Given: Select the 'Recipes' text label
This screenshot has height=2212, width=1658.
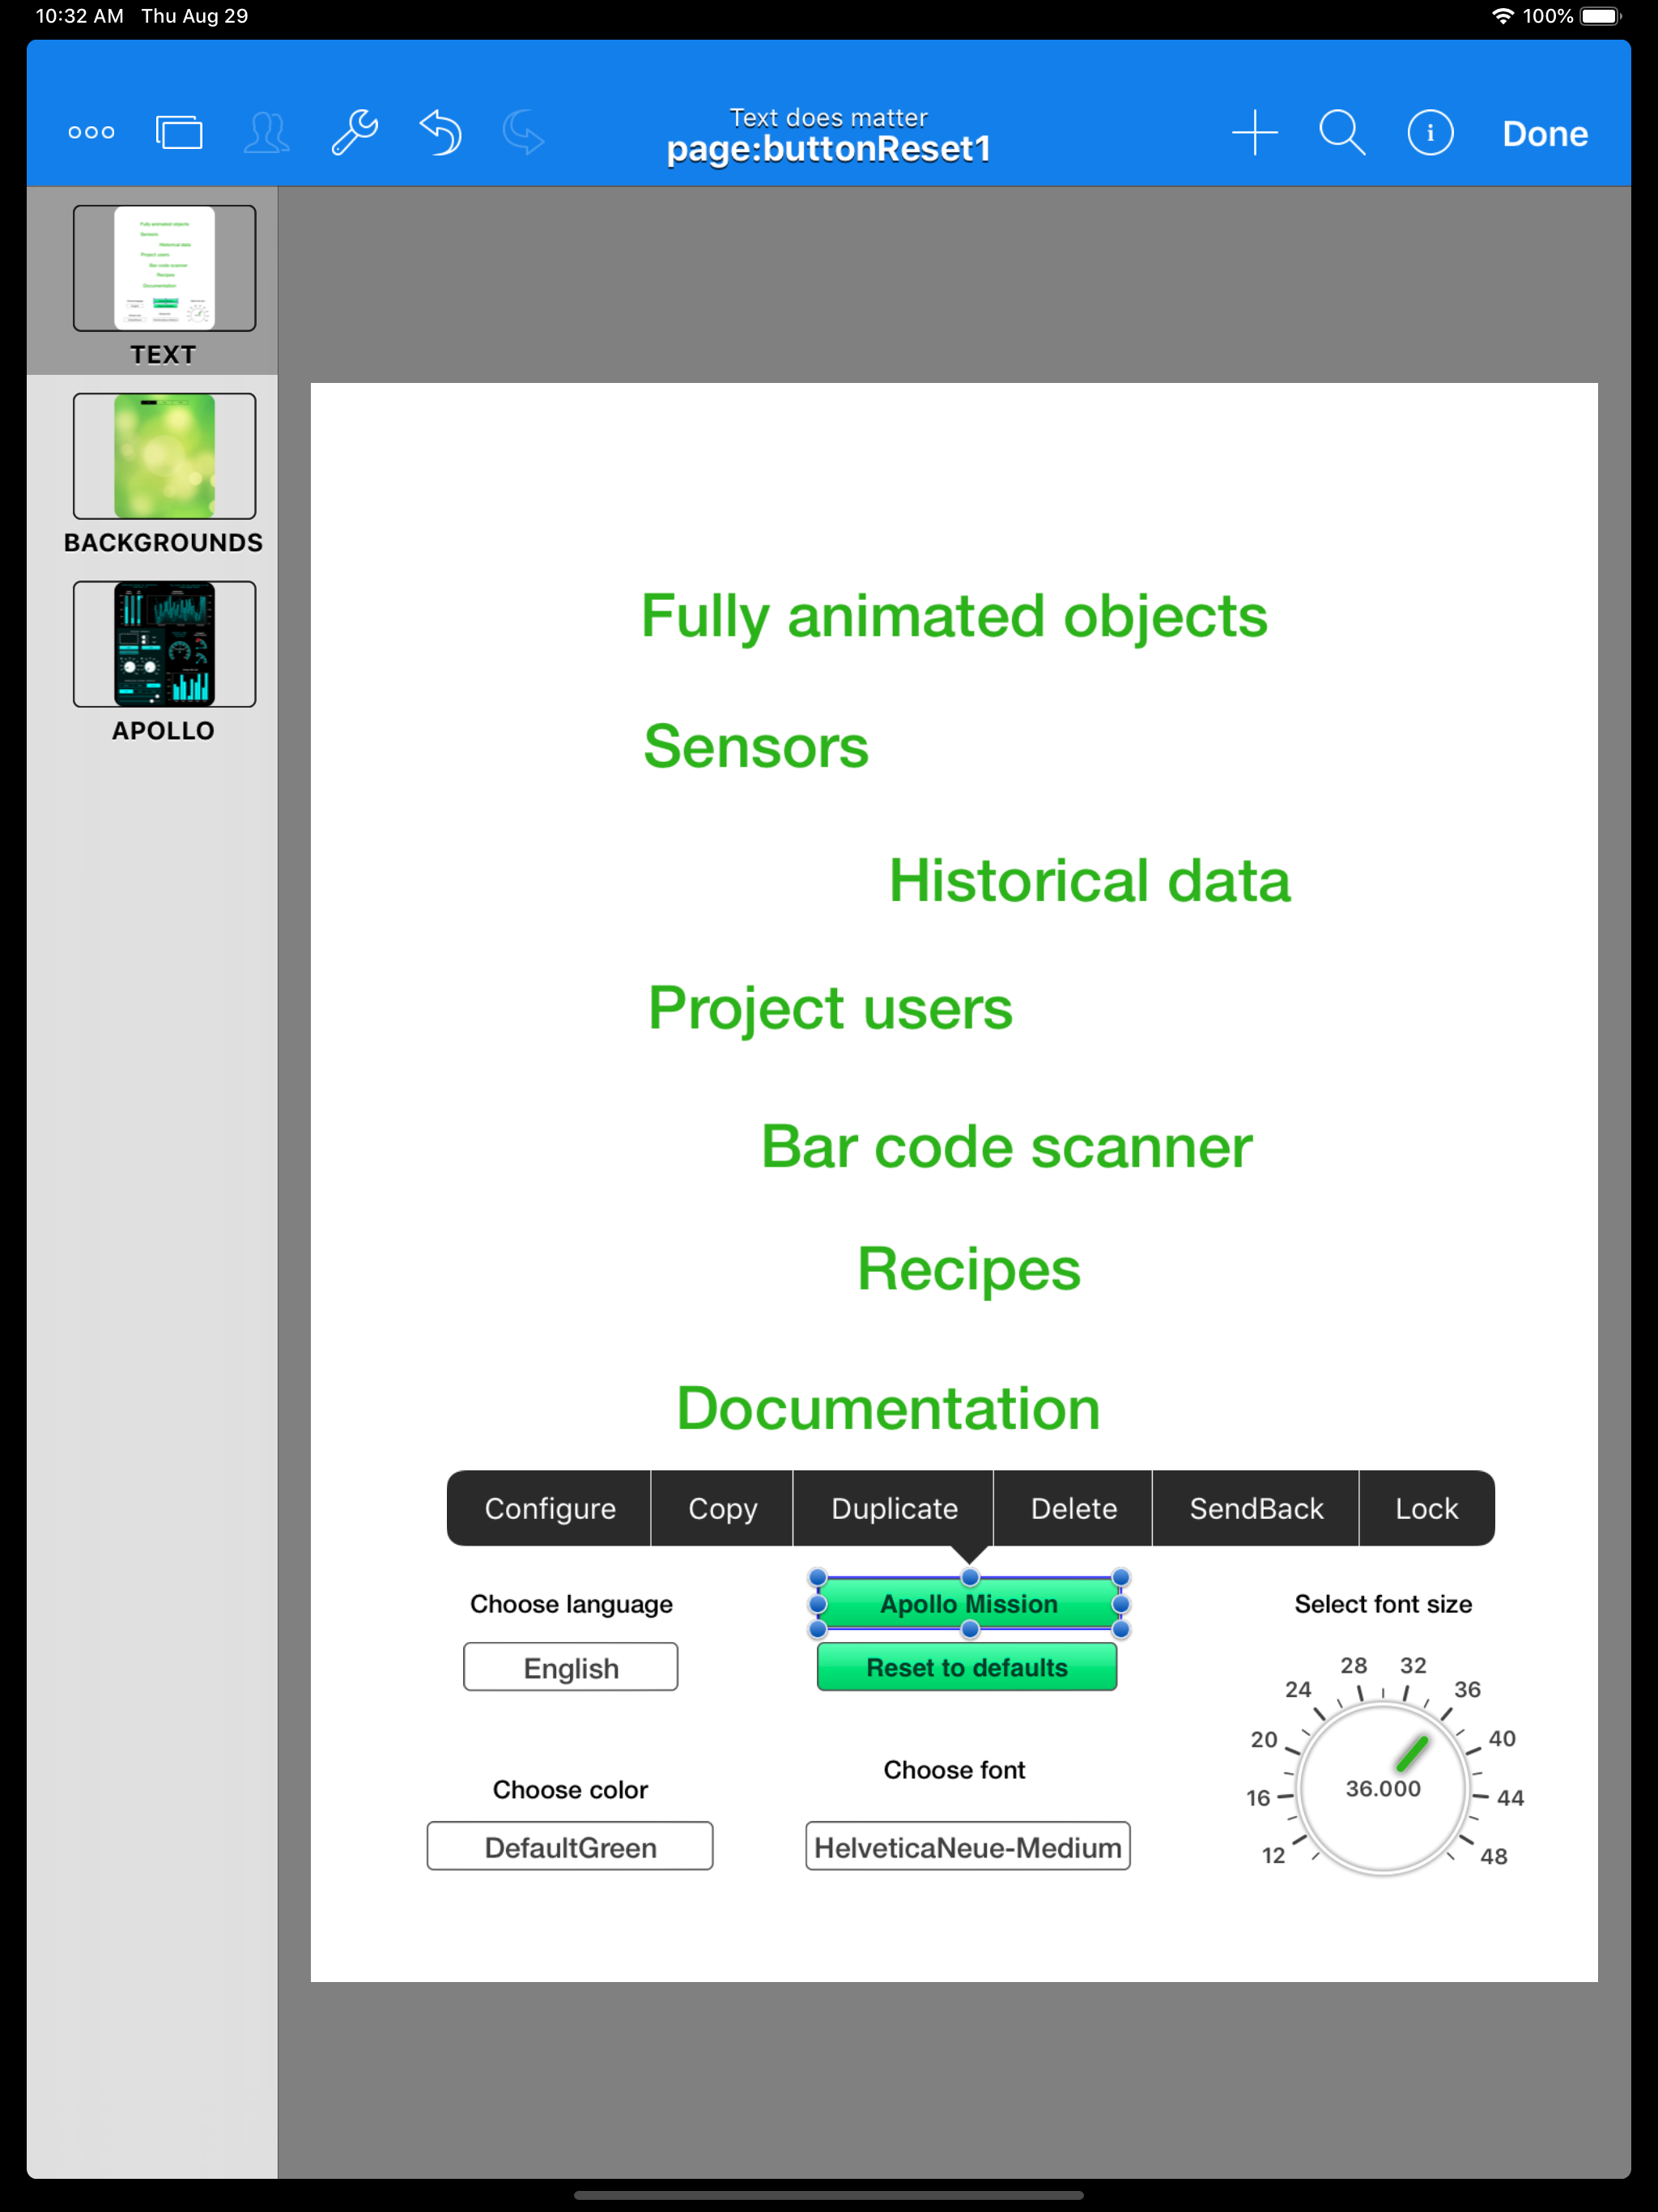Looking at the screenshot, I should pos(968,1270).
